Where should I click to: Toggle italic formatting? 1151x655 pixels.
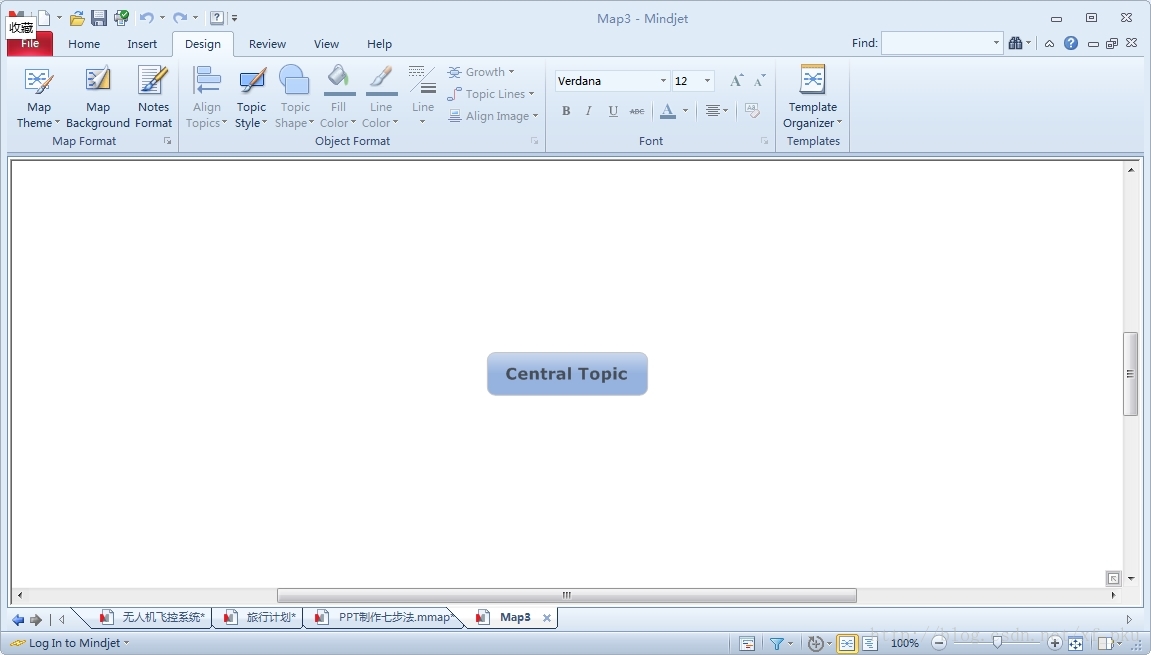pos(588,111)
